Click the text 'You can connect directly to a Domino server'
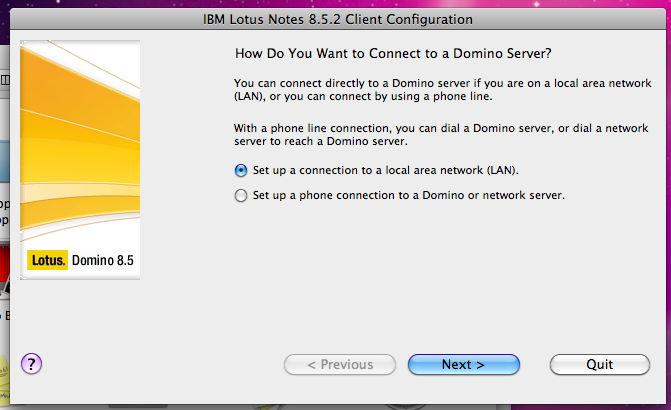This screenshot has height=410, width=671. click(352, 83)
